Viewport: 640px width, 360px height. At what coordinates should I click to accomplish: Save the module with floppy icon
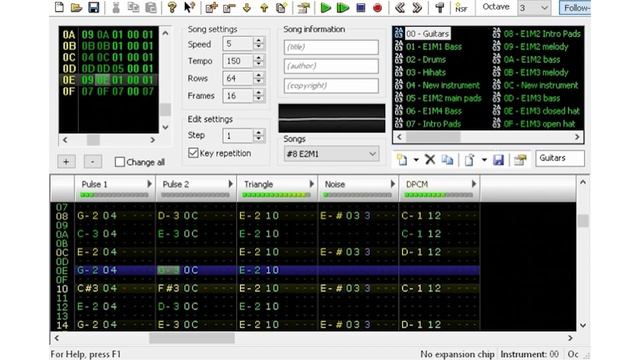93,7
